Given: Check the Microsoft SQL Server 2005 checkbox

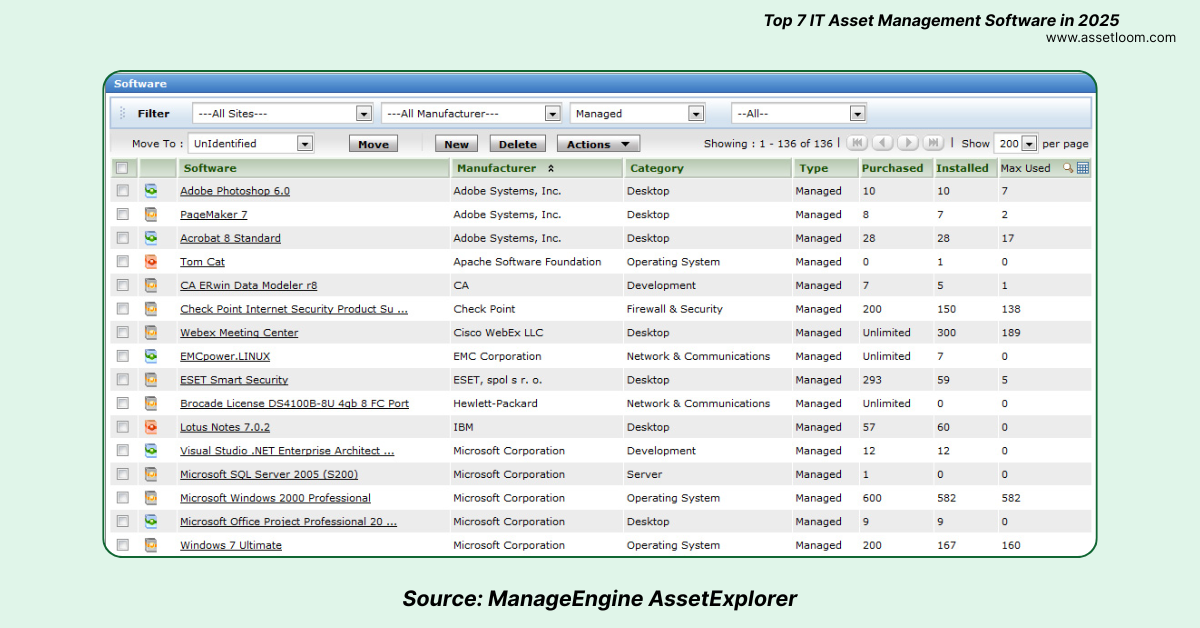Looking at the screenshot, I should pos(122,474).
